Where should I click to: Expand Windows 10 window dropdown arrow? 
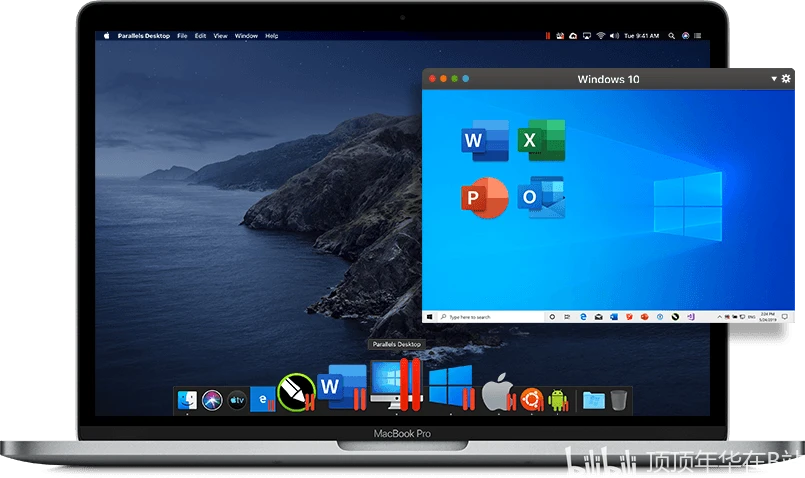click(774, 79)
